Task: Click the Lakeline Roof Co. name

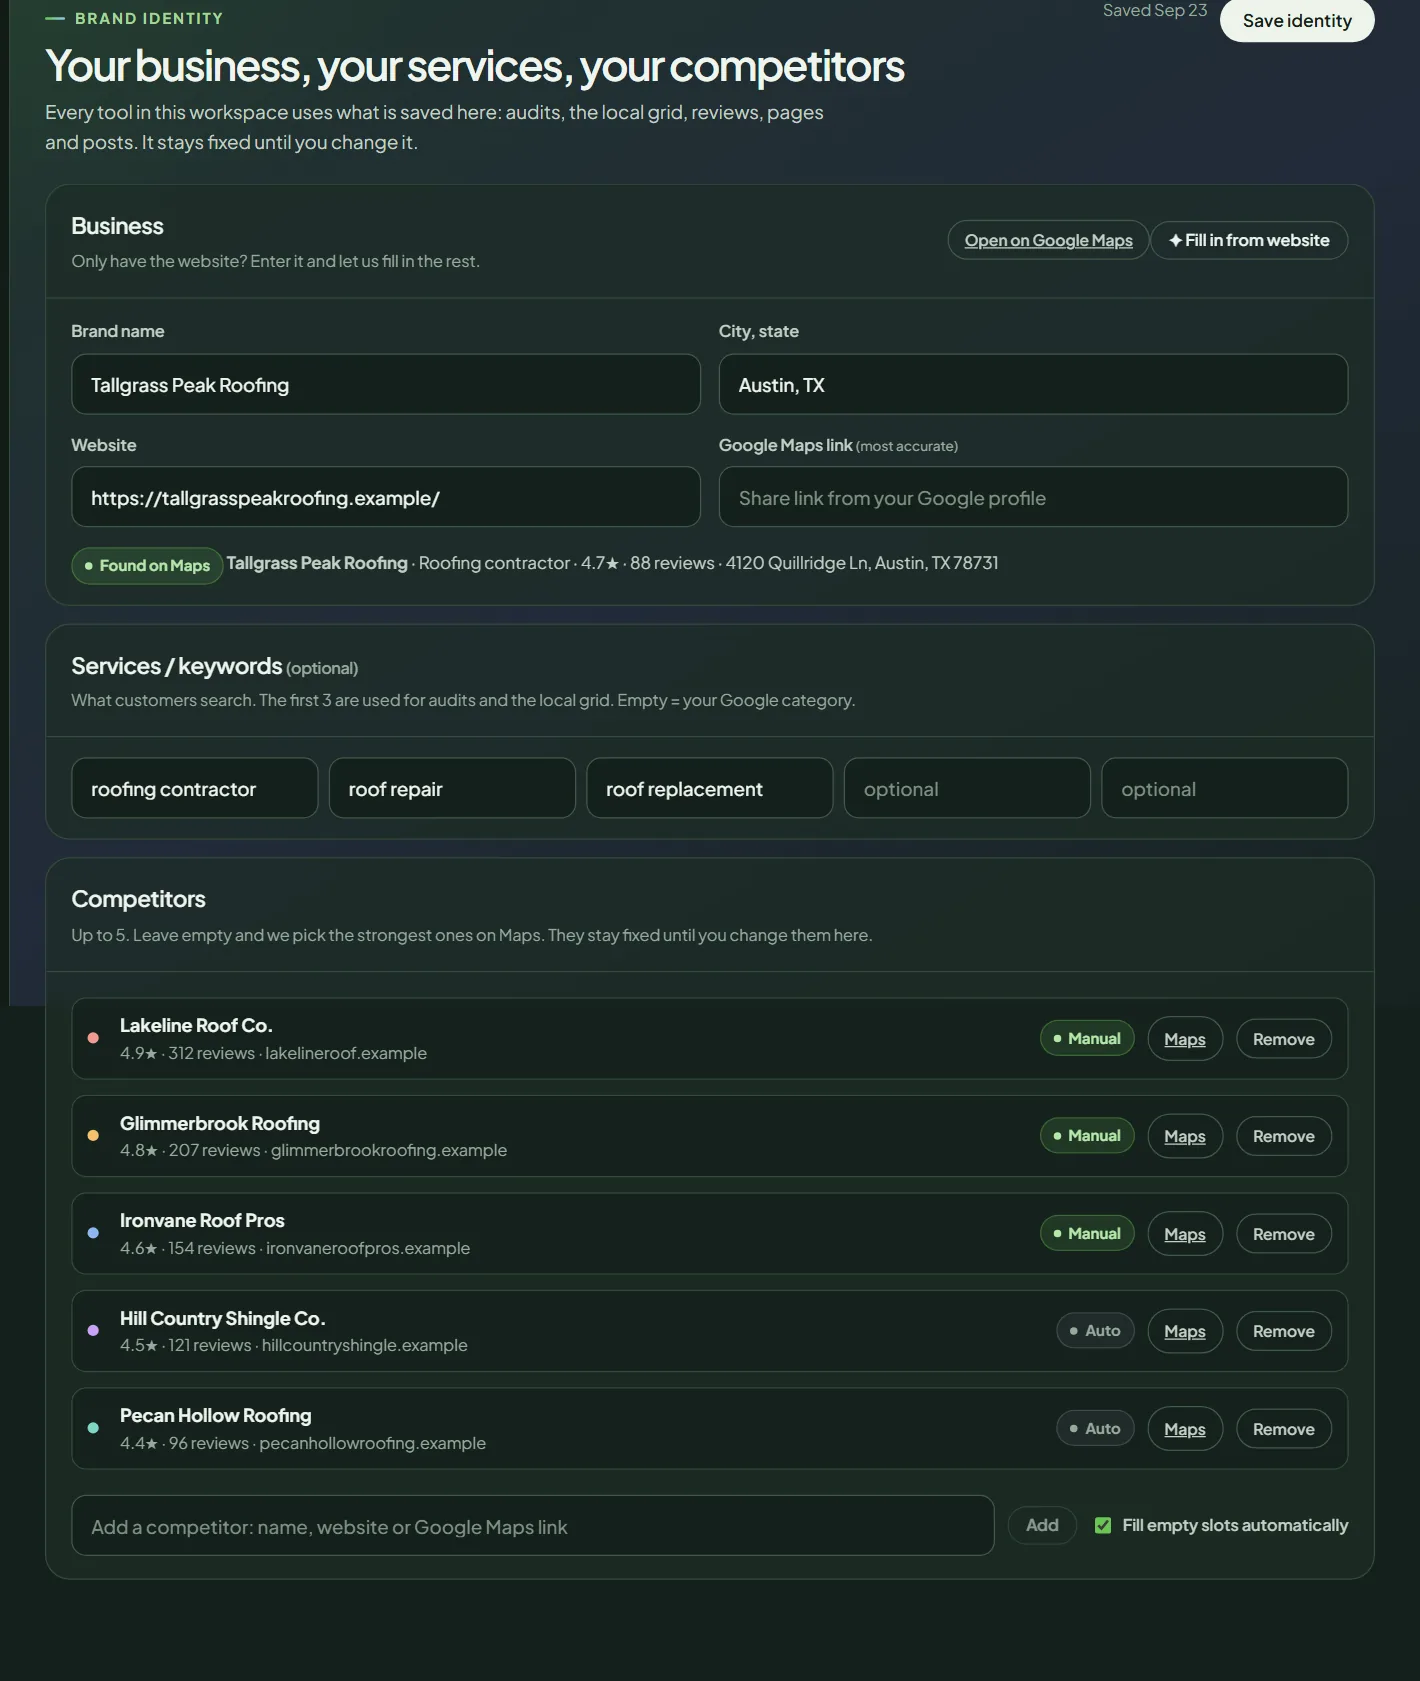Action: (196, 1025)
